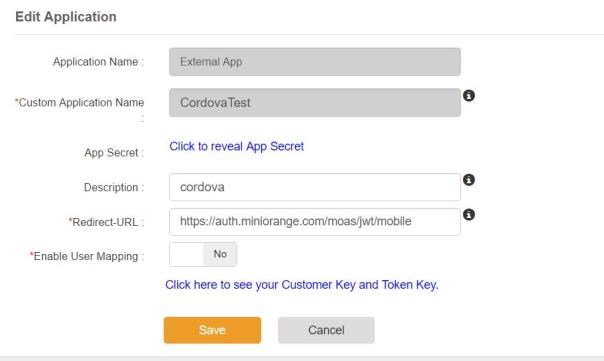Toggle the Enable User Mapping switch handle

pyautogui.click(x=186, y=254)
